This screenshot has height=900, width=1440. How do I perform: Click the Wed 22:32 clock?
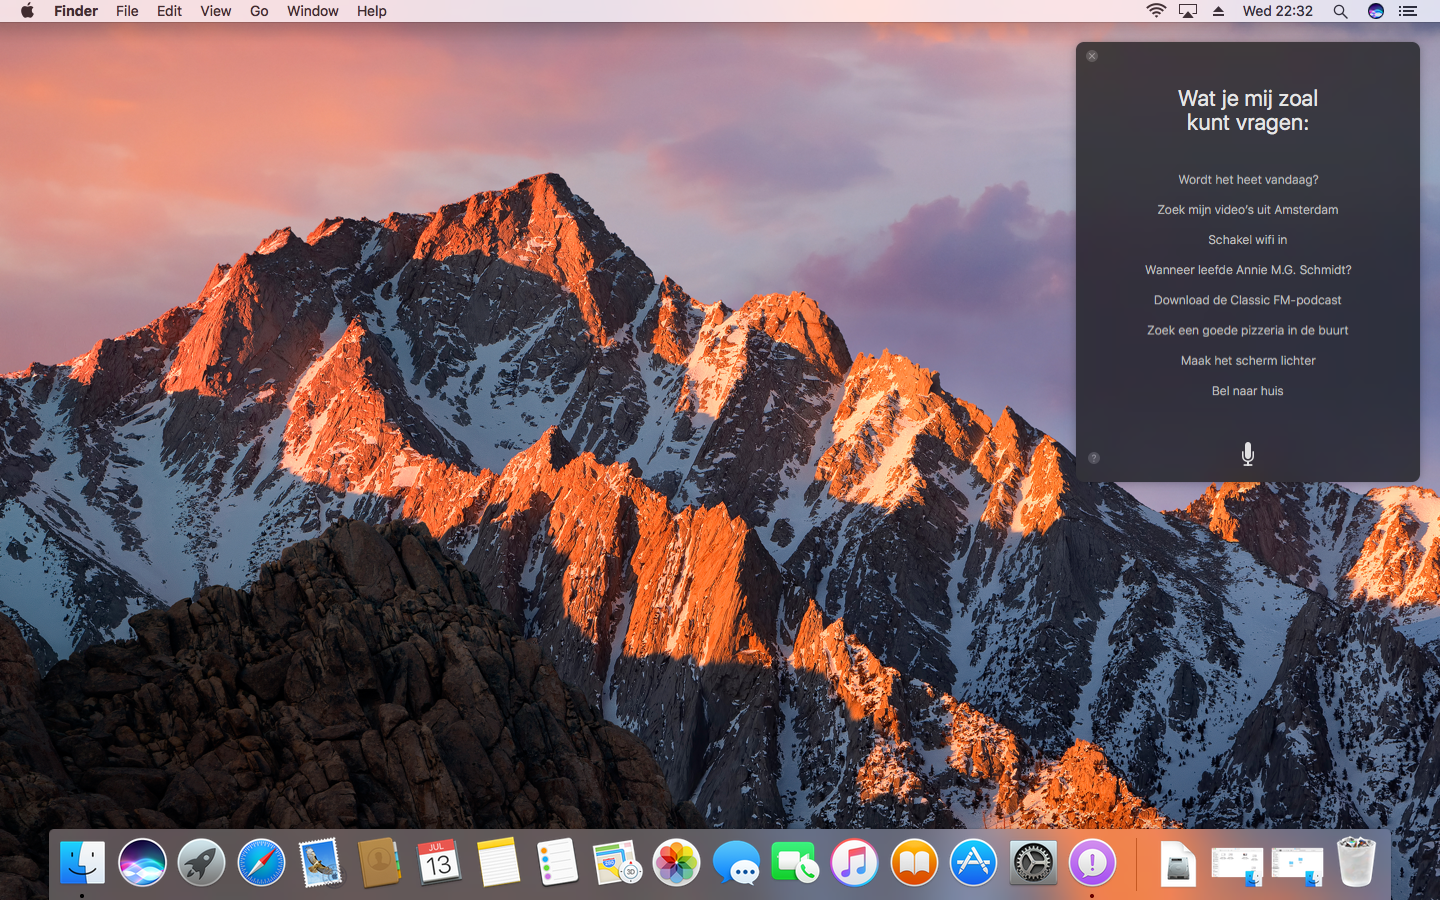coord(1277,11)
